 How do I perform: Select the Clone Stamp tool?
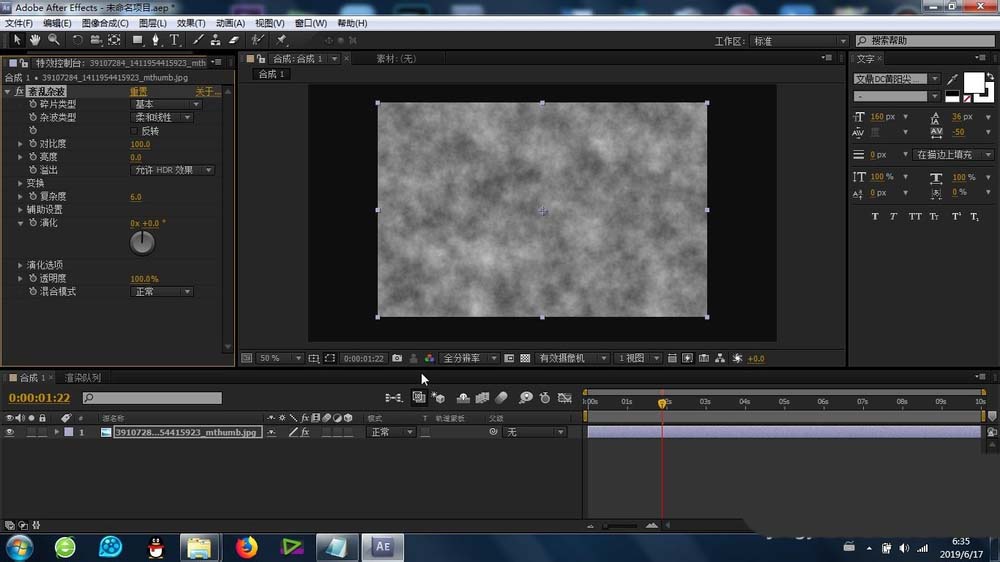(x=215, y=40)
